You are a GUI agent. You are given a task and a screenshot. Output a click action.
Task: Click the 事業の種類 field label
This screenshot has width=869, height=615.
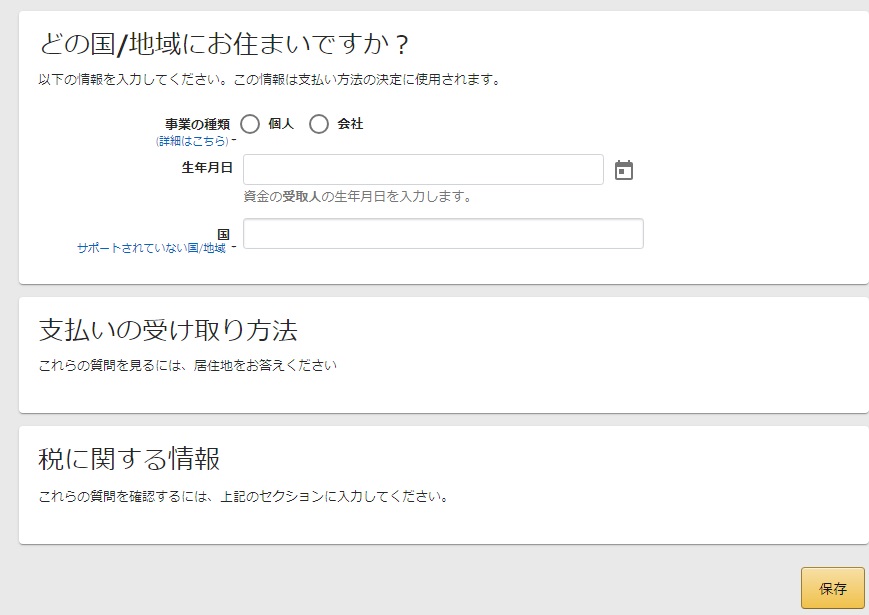pos(197,124)
